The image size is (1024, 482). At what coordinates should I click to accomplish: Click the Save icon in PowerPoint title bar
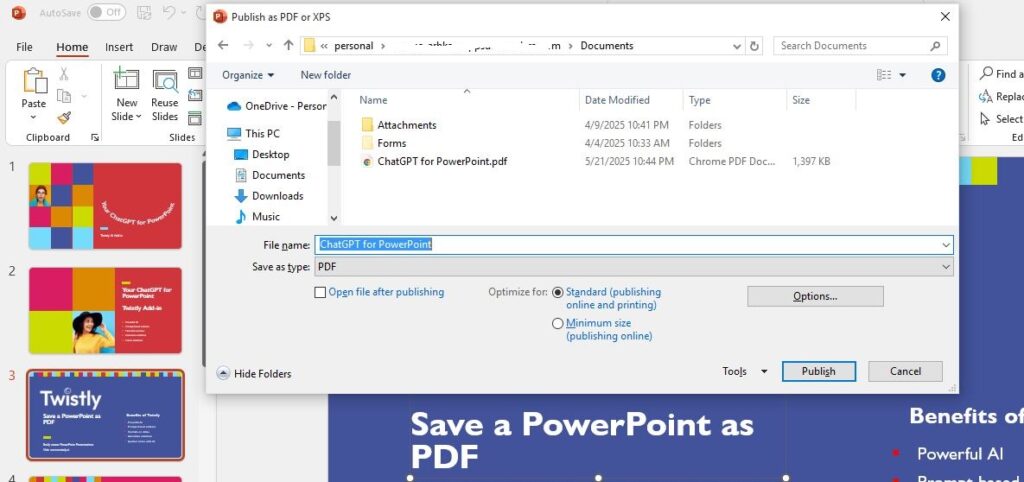coord(144,12)
